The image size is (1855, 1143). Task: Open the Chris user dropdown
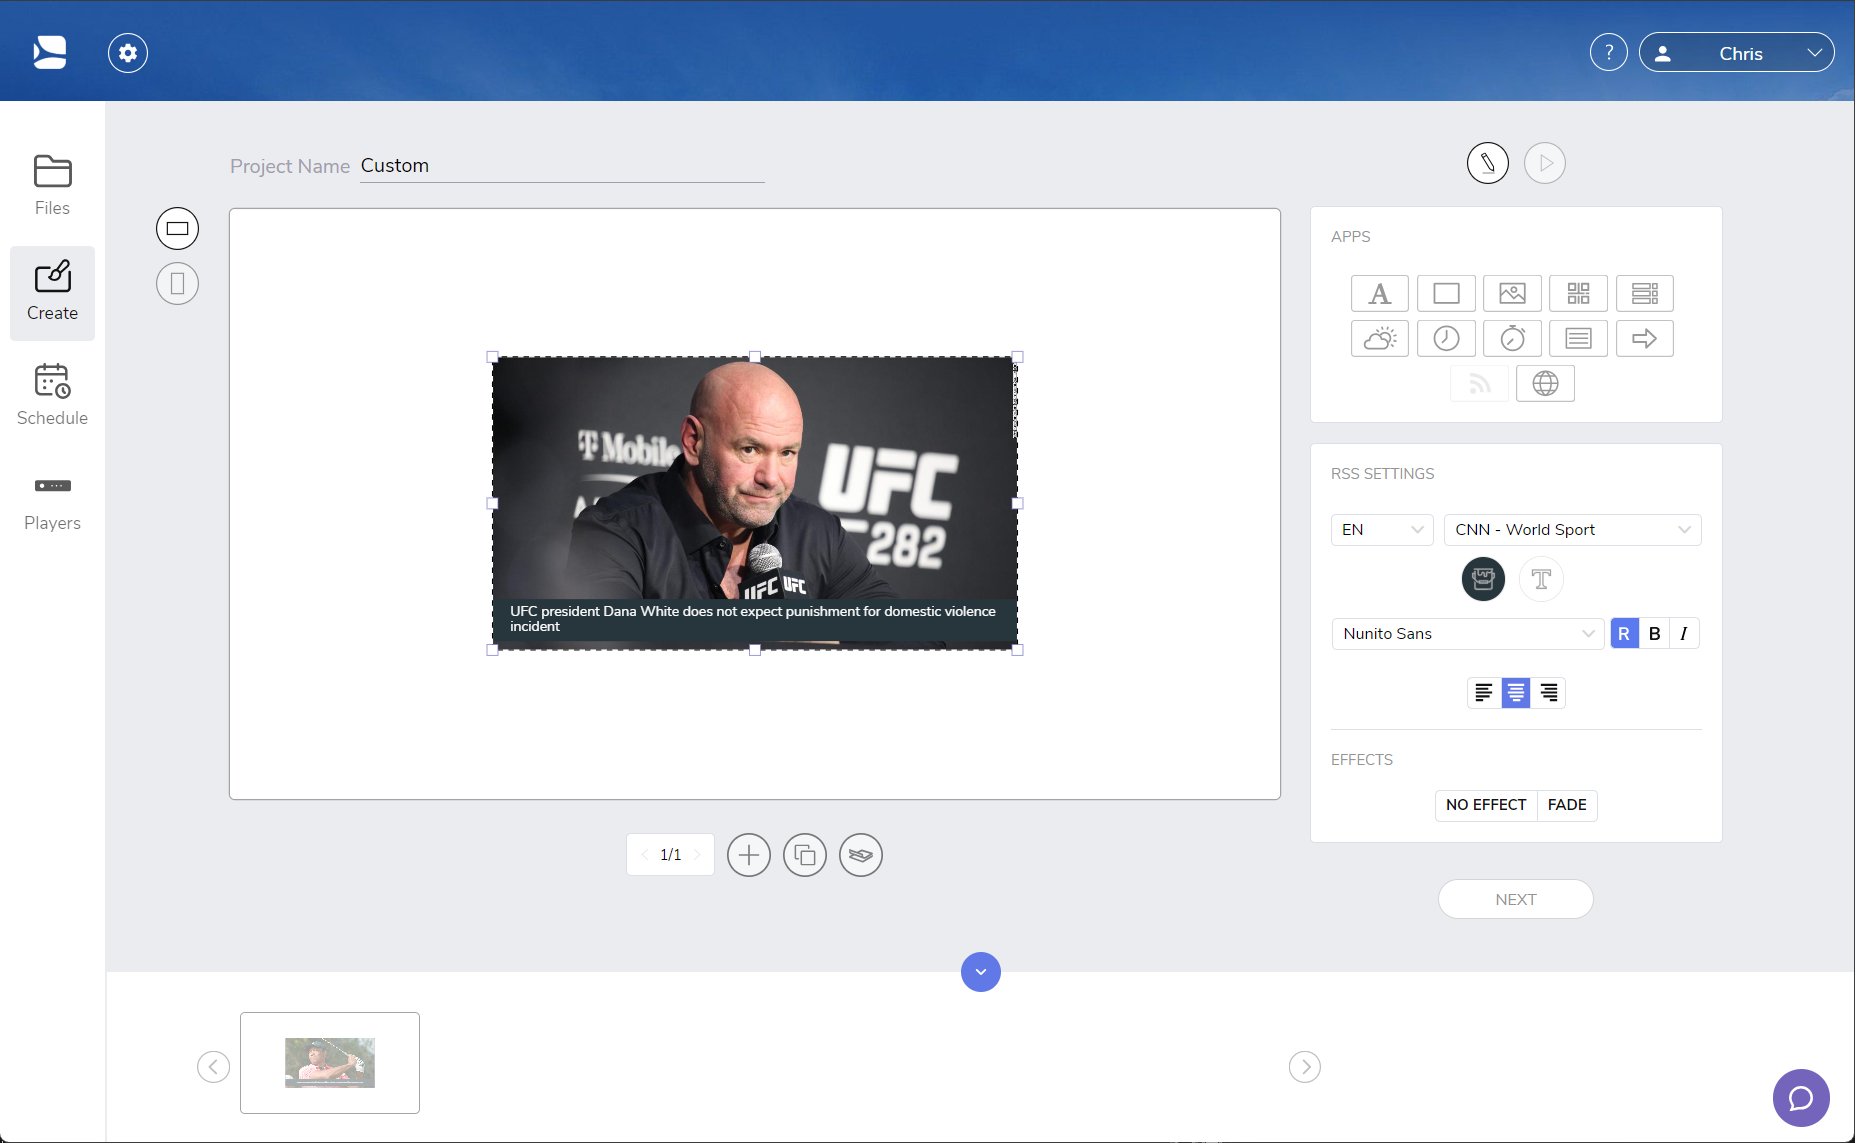click(x=1736, y=53)
